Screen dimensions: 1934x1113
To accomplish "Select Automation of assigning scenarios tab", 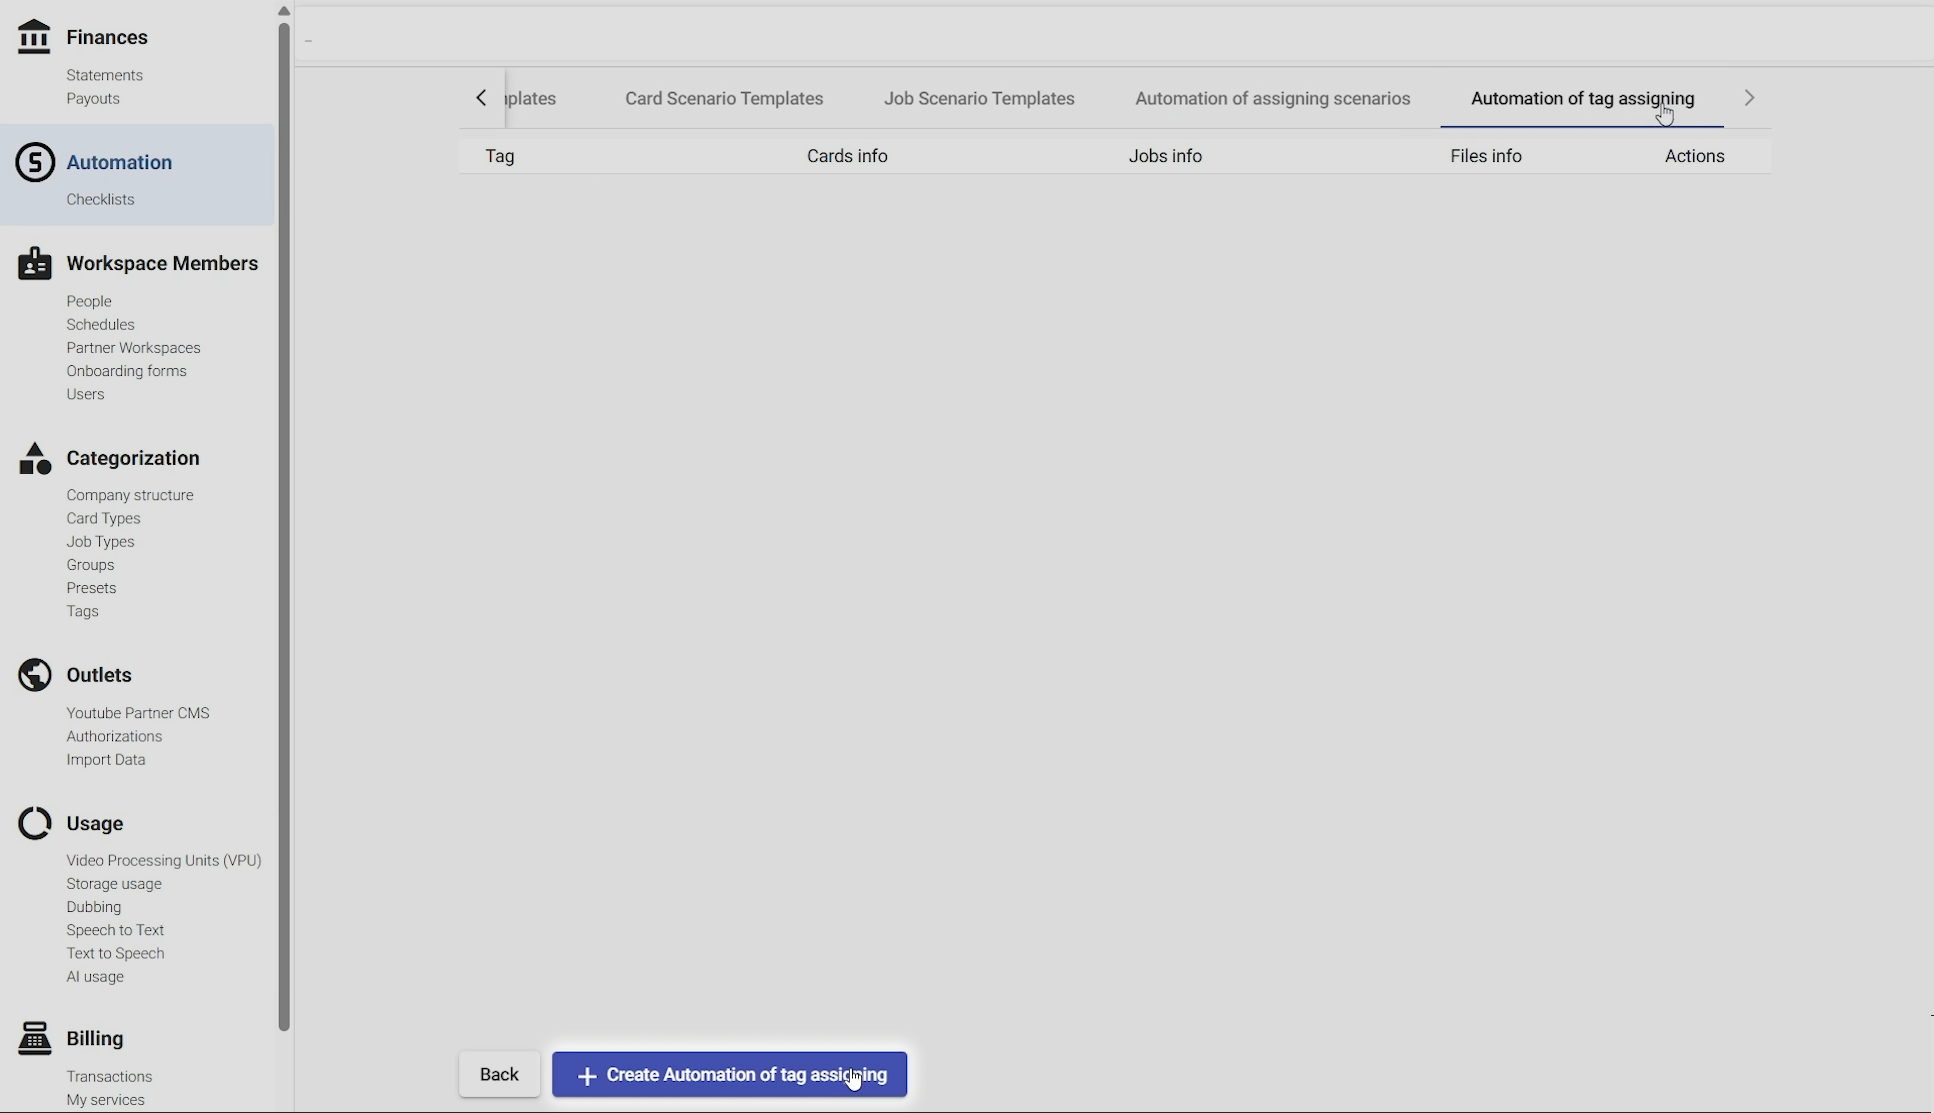I will (1272, 98).
